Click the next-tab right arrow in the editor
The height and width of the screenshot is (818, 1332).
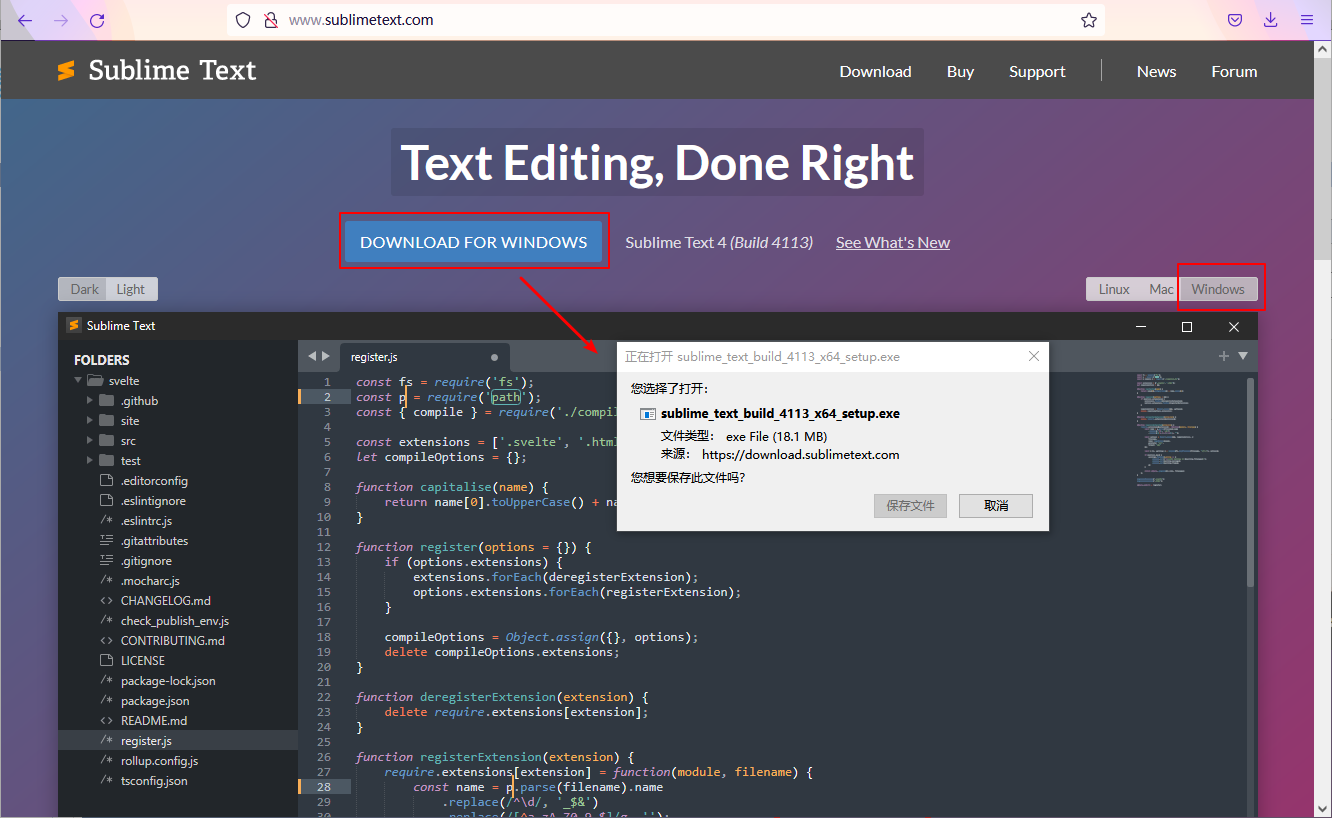pyautogui.click(x=326, y=356)
